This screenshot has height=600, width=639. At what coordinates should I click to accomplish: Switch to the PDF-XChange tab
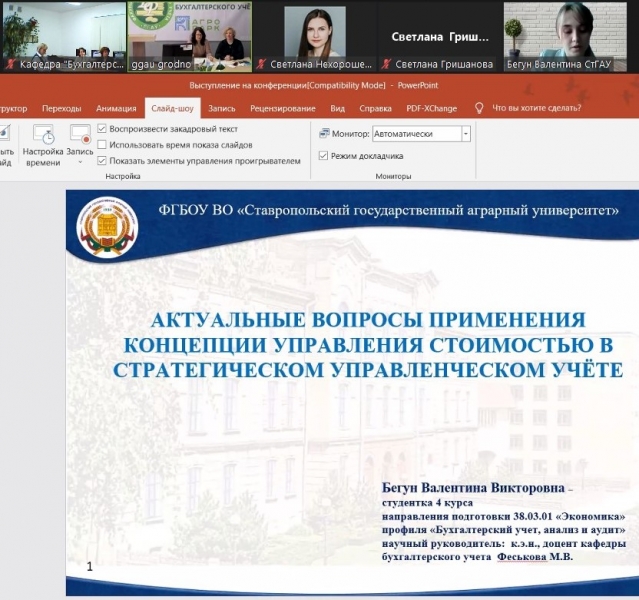432,108
